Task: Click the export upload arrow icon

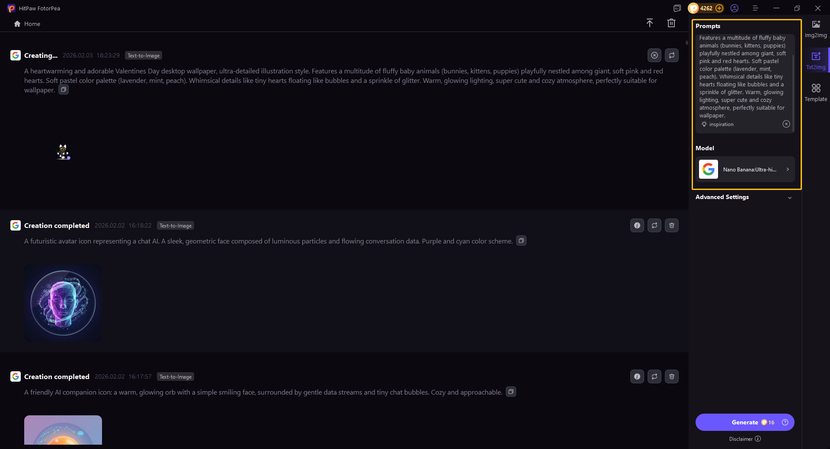Action: tap(649, 23)
